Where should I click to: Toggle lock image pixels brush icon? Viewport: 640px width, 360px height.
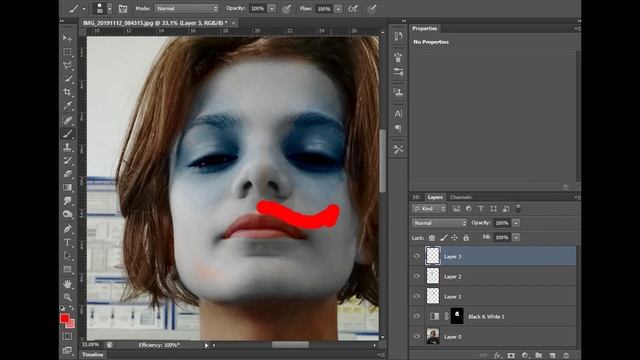tap(443, 238)
